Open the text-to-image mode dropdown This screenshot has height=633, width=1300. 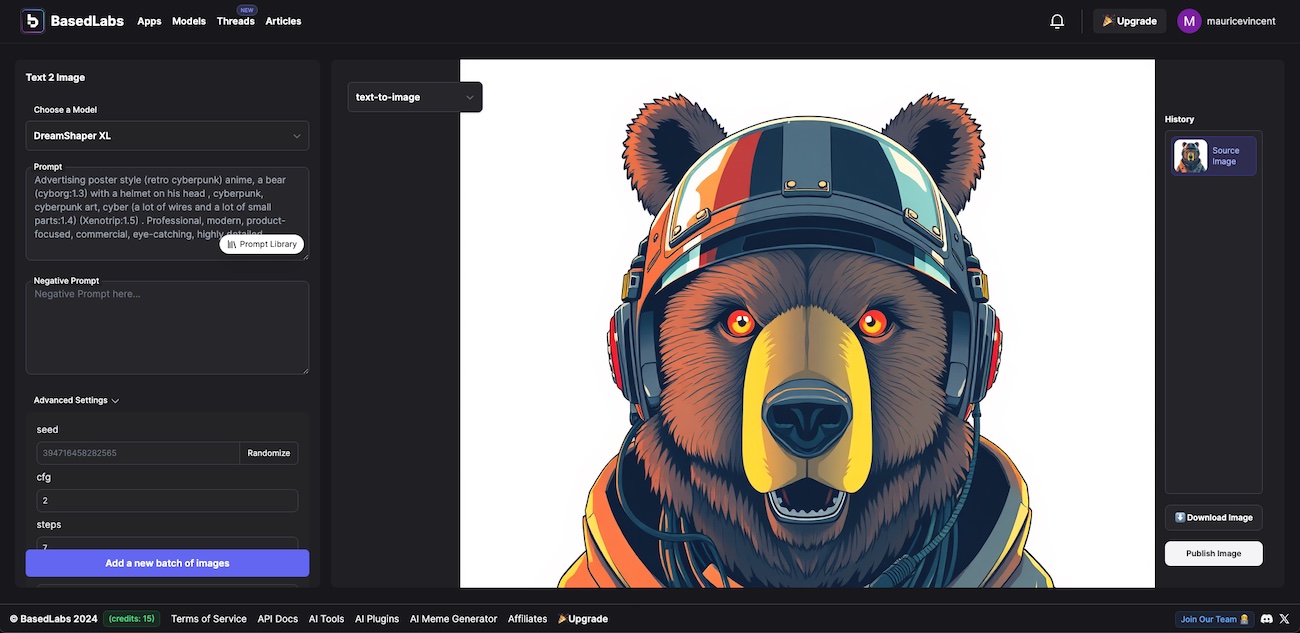pos(415,97)
